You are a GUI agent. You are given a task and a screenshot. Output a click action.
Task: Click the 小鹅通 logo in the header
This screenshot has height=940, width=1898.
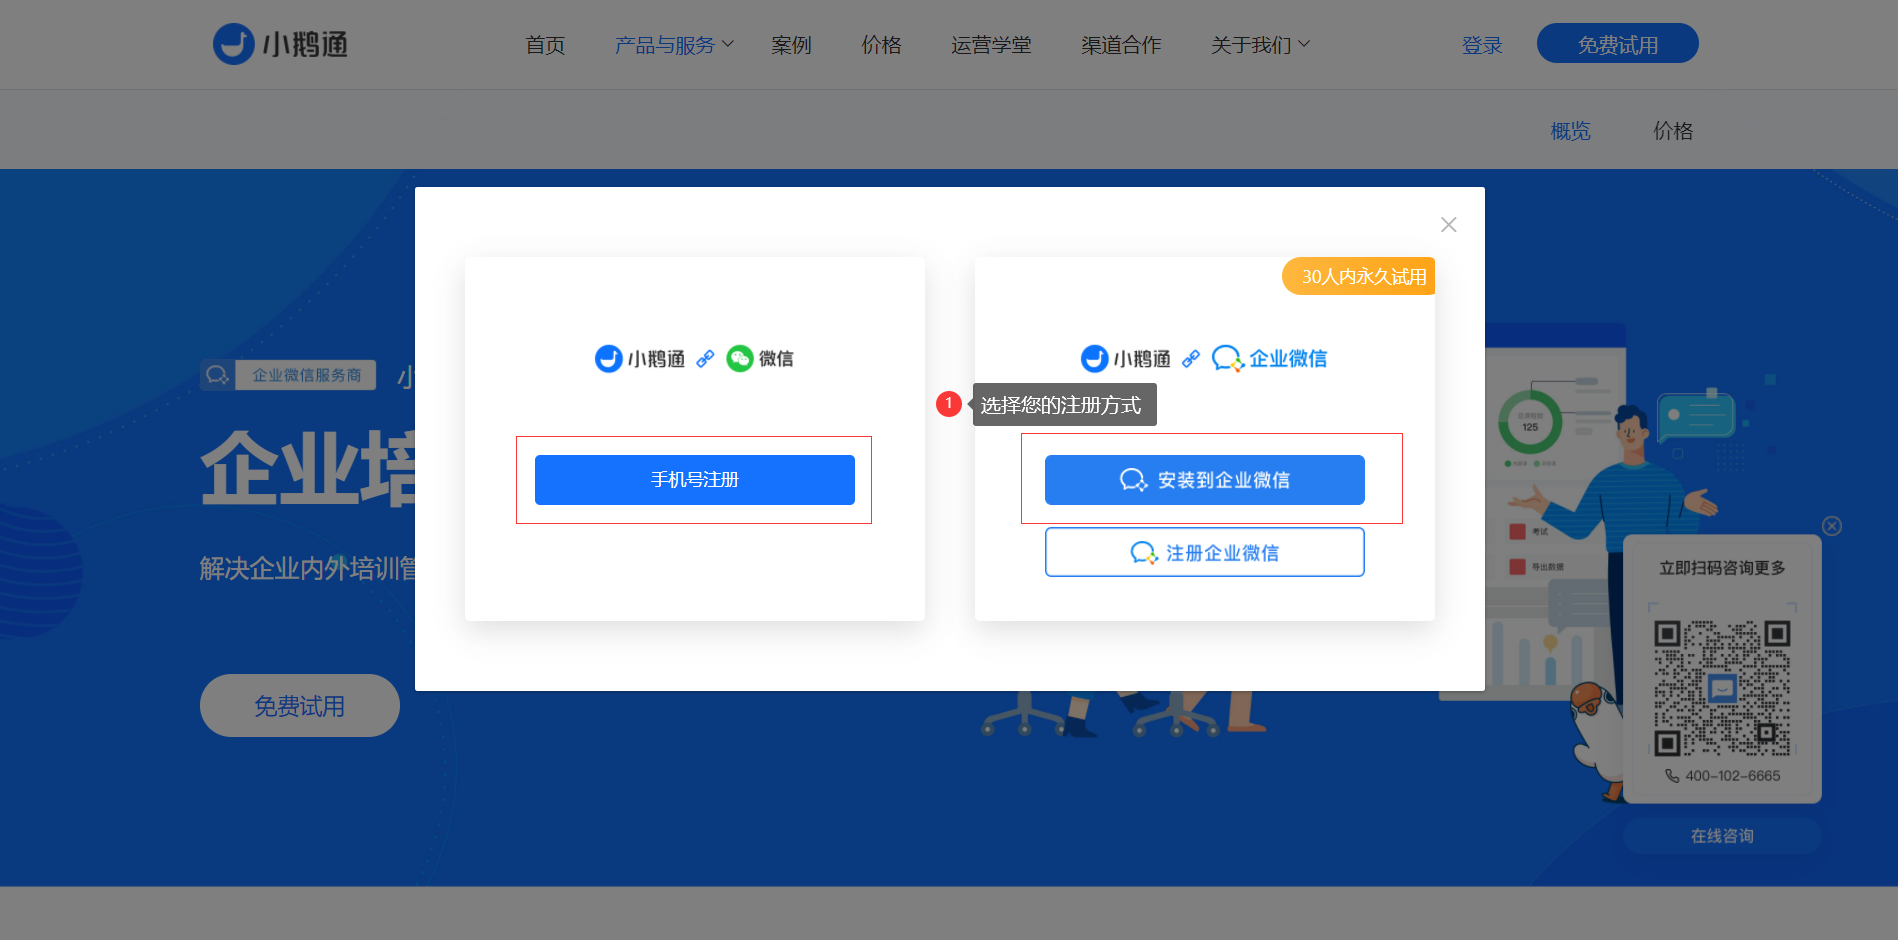[280, 44]
